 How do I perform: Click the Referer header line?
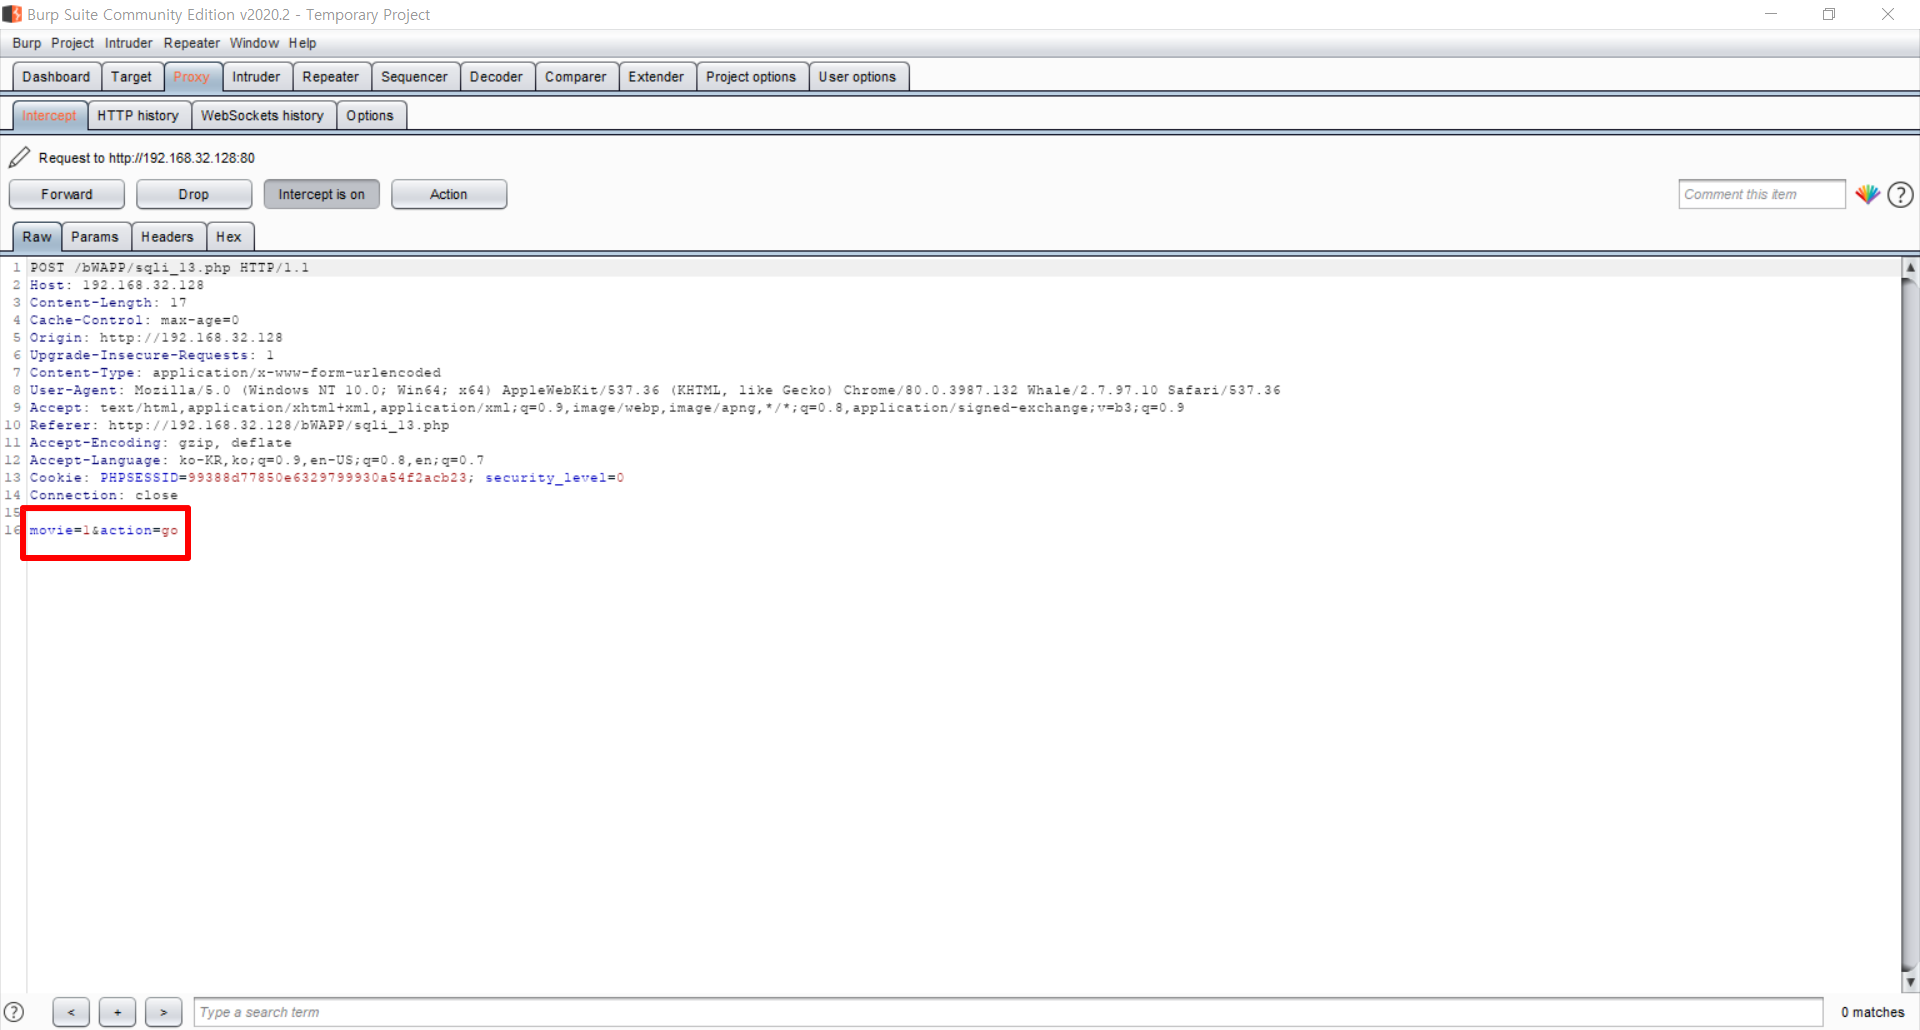point(239,425)
